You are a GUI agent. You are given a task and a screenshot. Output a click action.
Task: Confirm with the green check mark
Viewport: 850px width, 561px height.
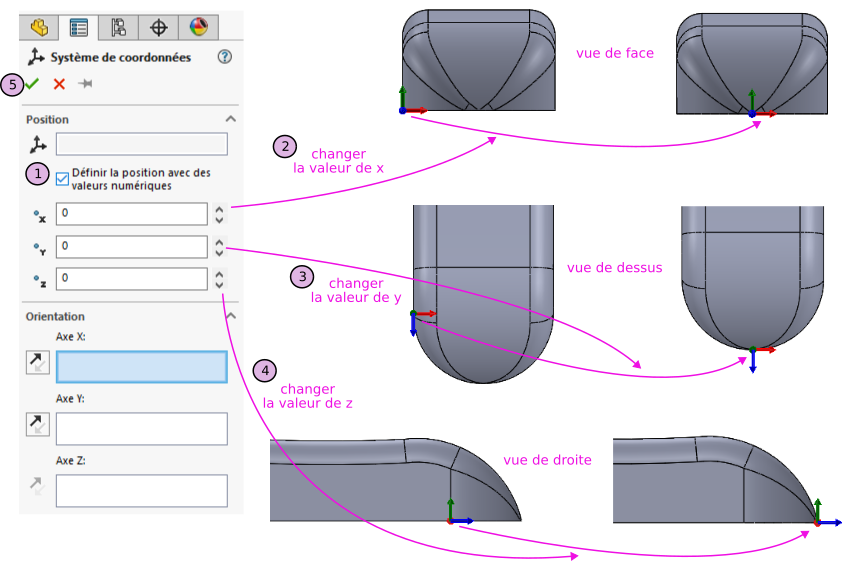33,84
